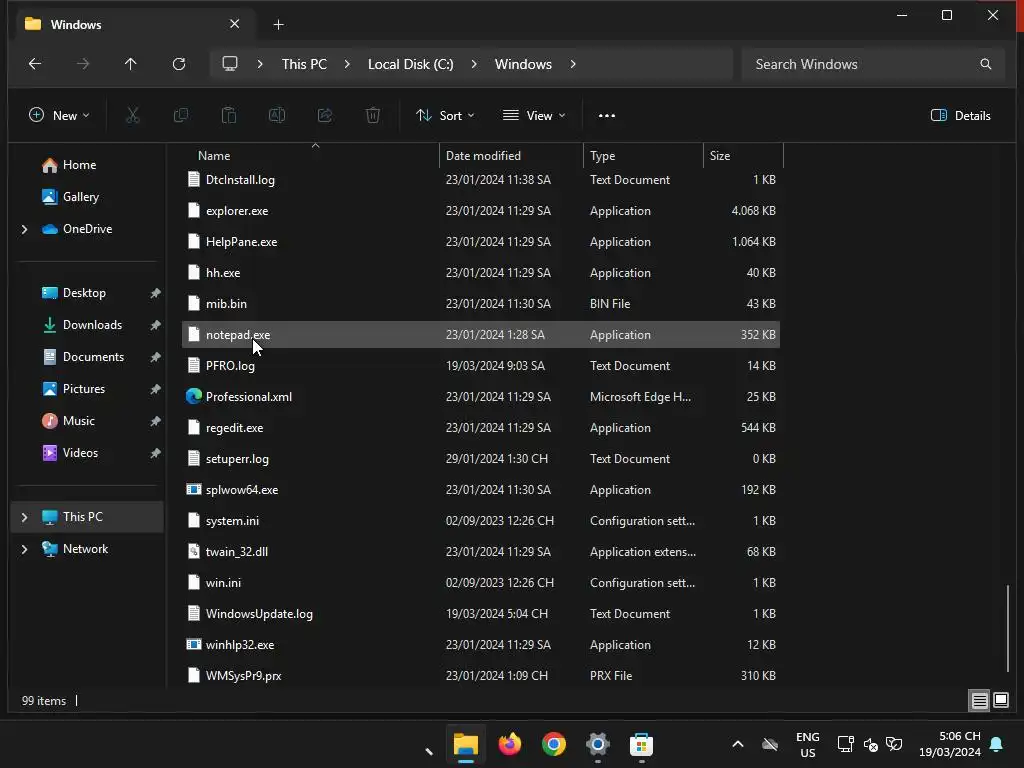Open the Sort dropdown menu
Image resolution: width=1024 pixels, height=768 pixels.
click(x=445, y=116)
